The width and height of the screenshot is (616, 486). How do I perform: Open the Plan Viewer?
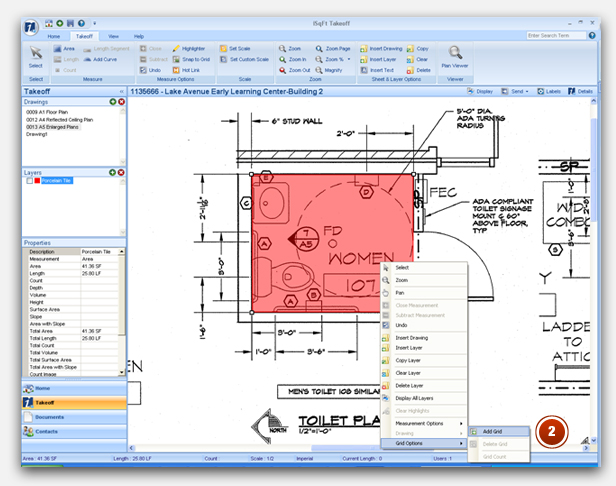click(x=455, y=57)
